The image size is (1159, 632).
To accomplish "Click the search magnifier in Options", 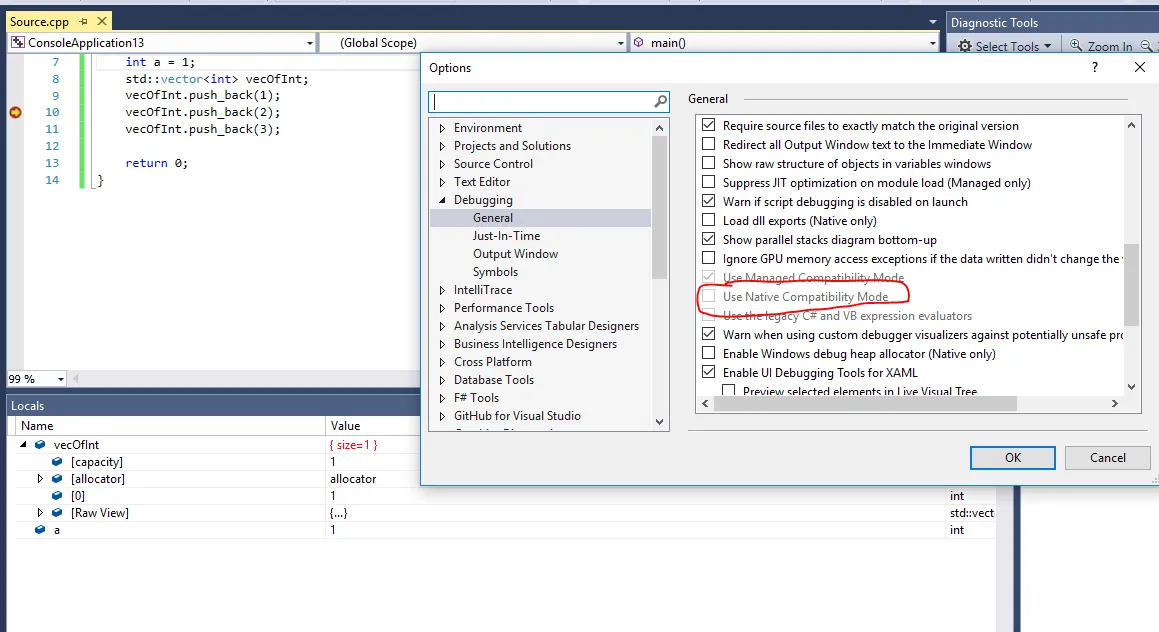I will [660, 101].
